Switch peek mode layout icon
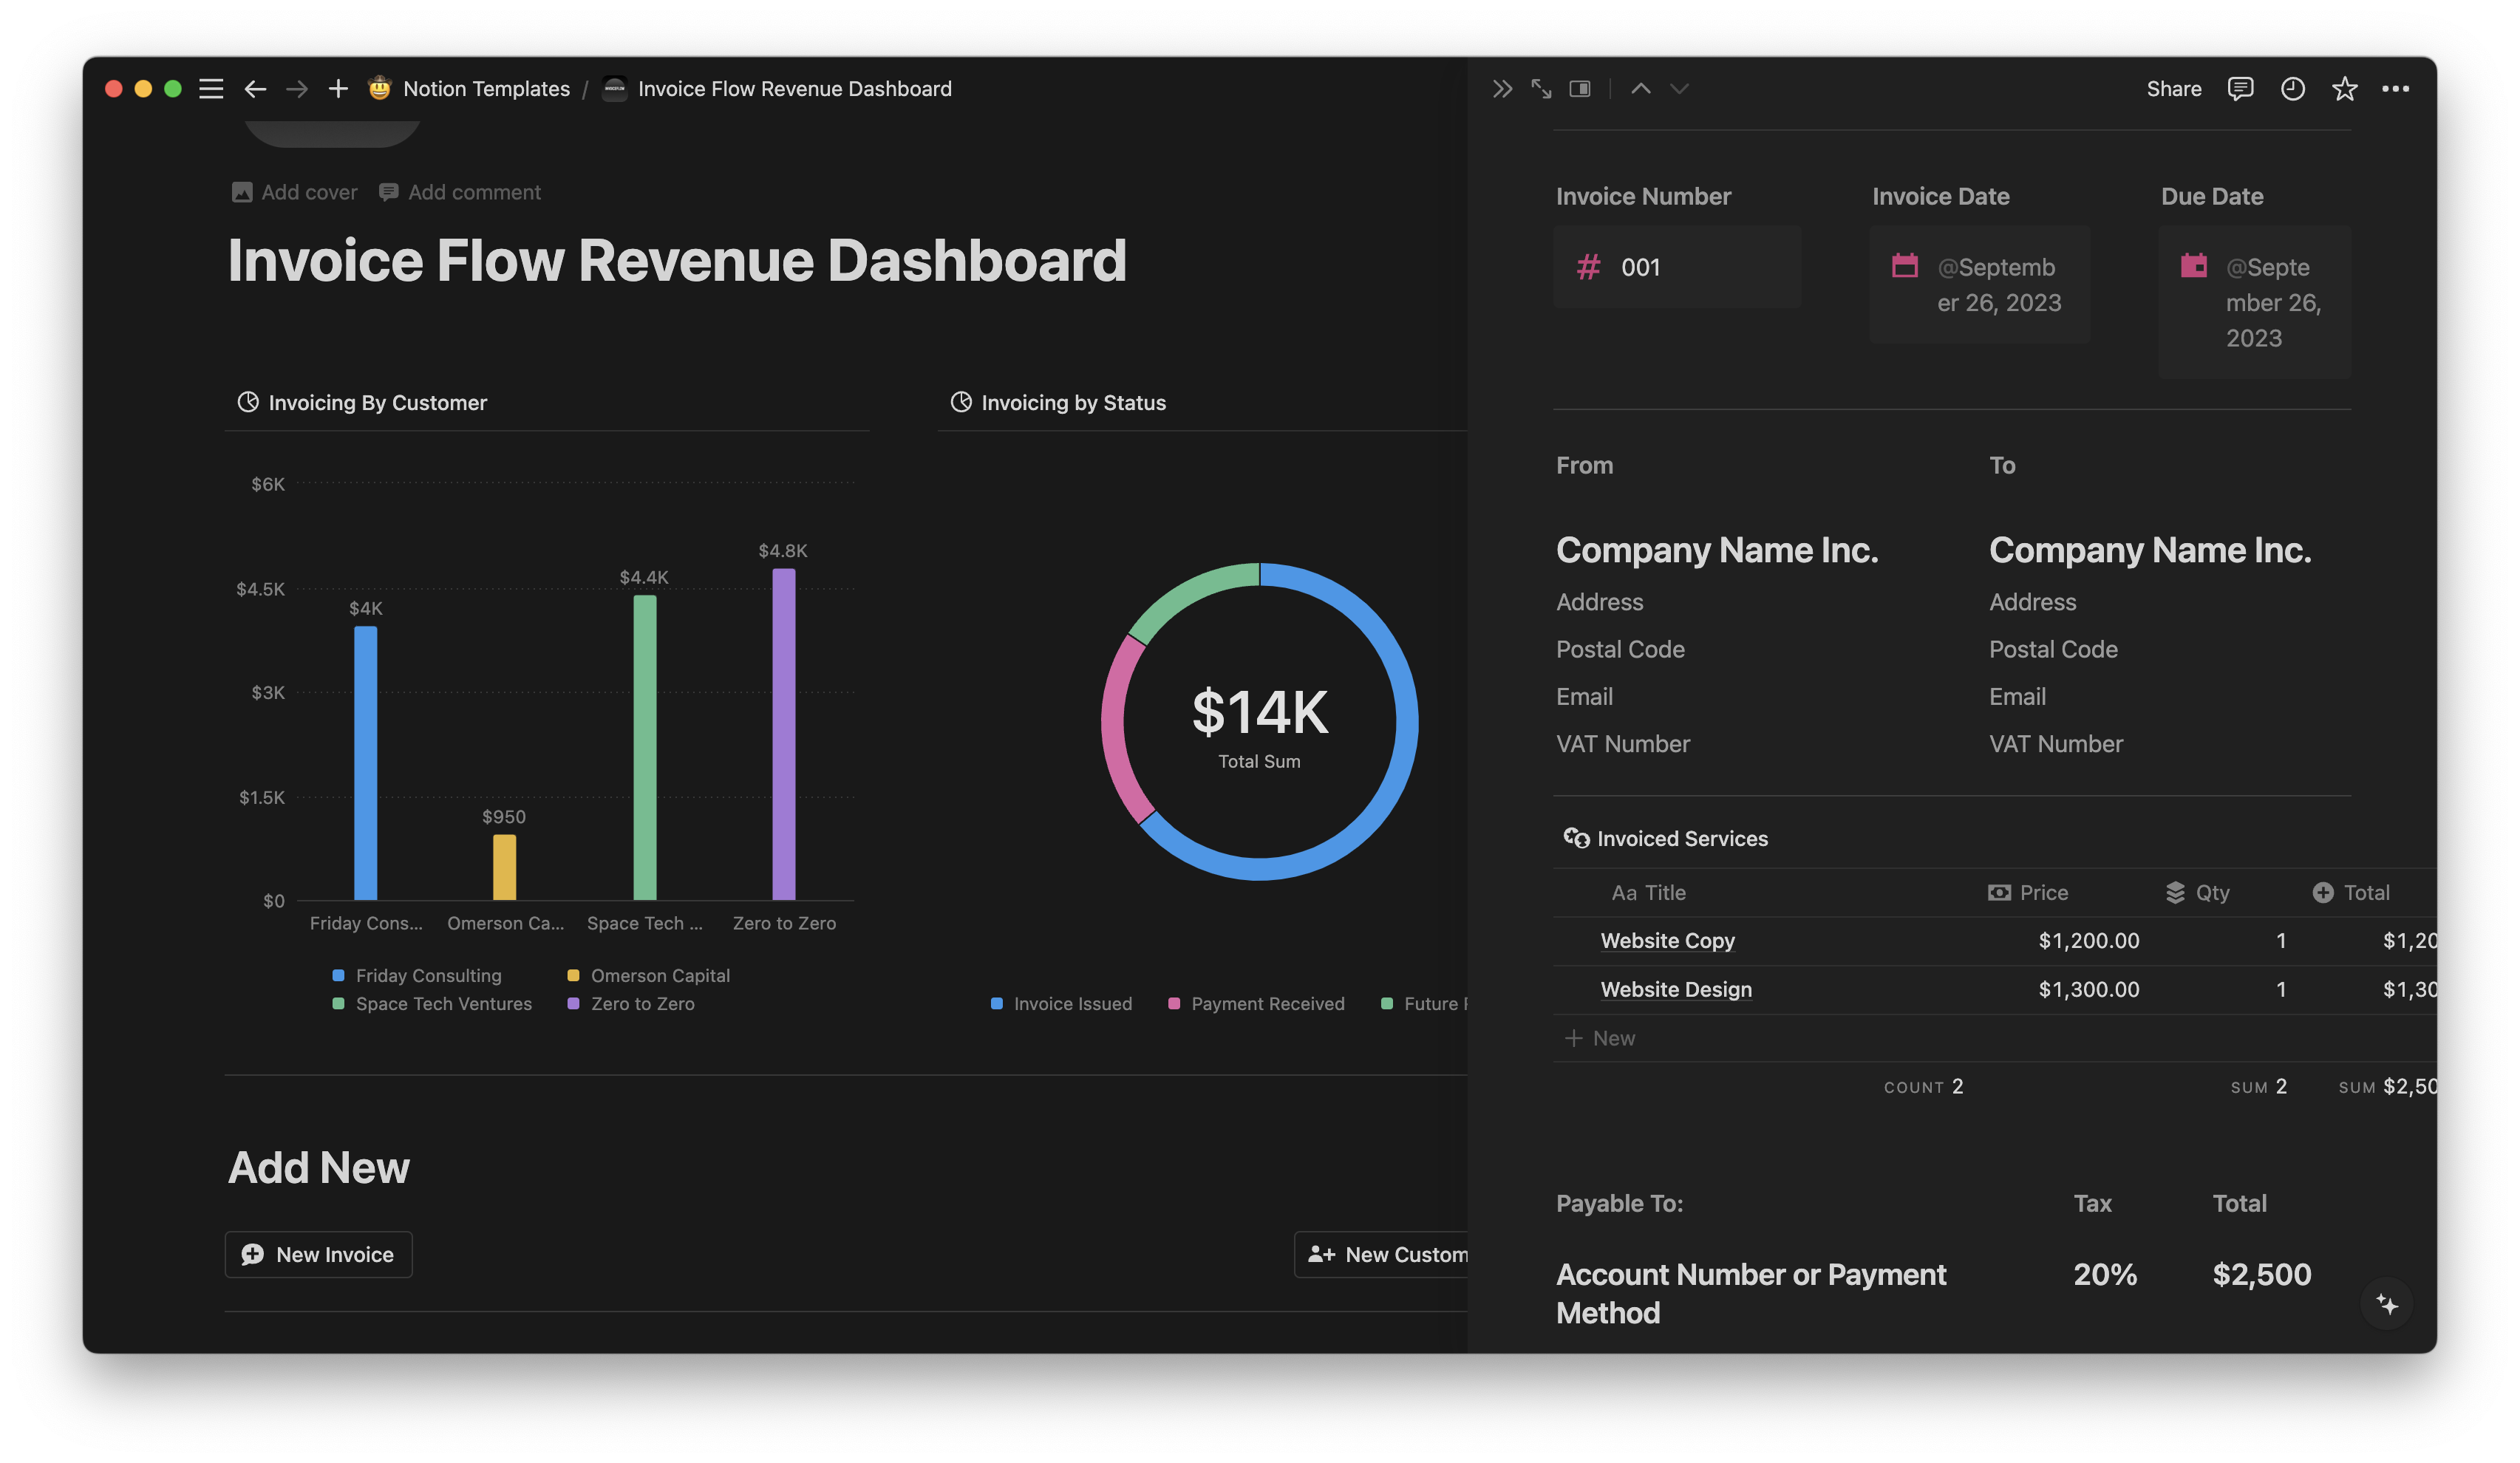The width and height of the screenshot is (2520, 1463). [x=1580, y=89]
